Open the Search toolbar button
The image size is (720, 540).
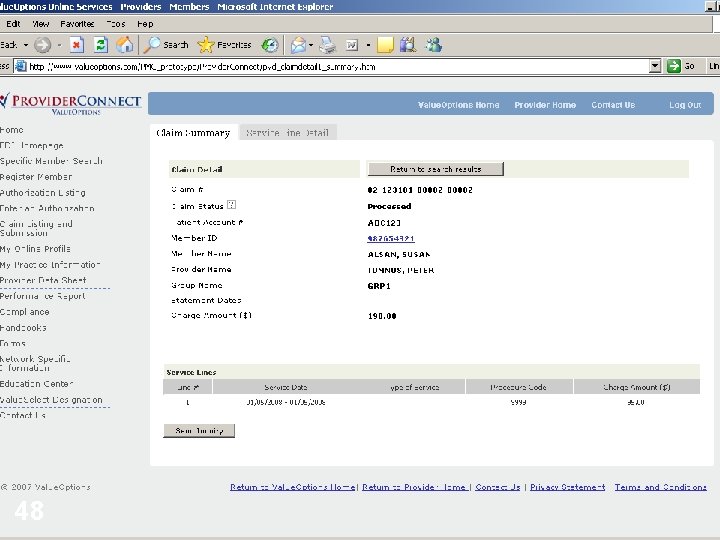coord(166,45)
